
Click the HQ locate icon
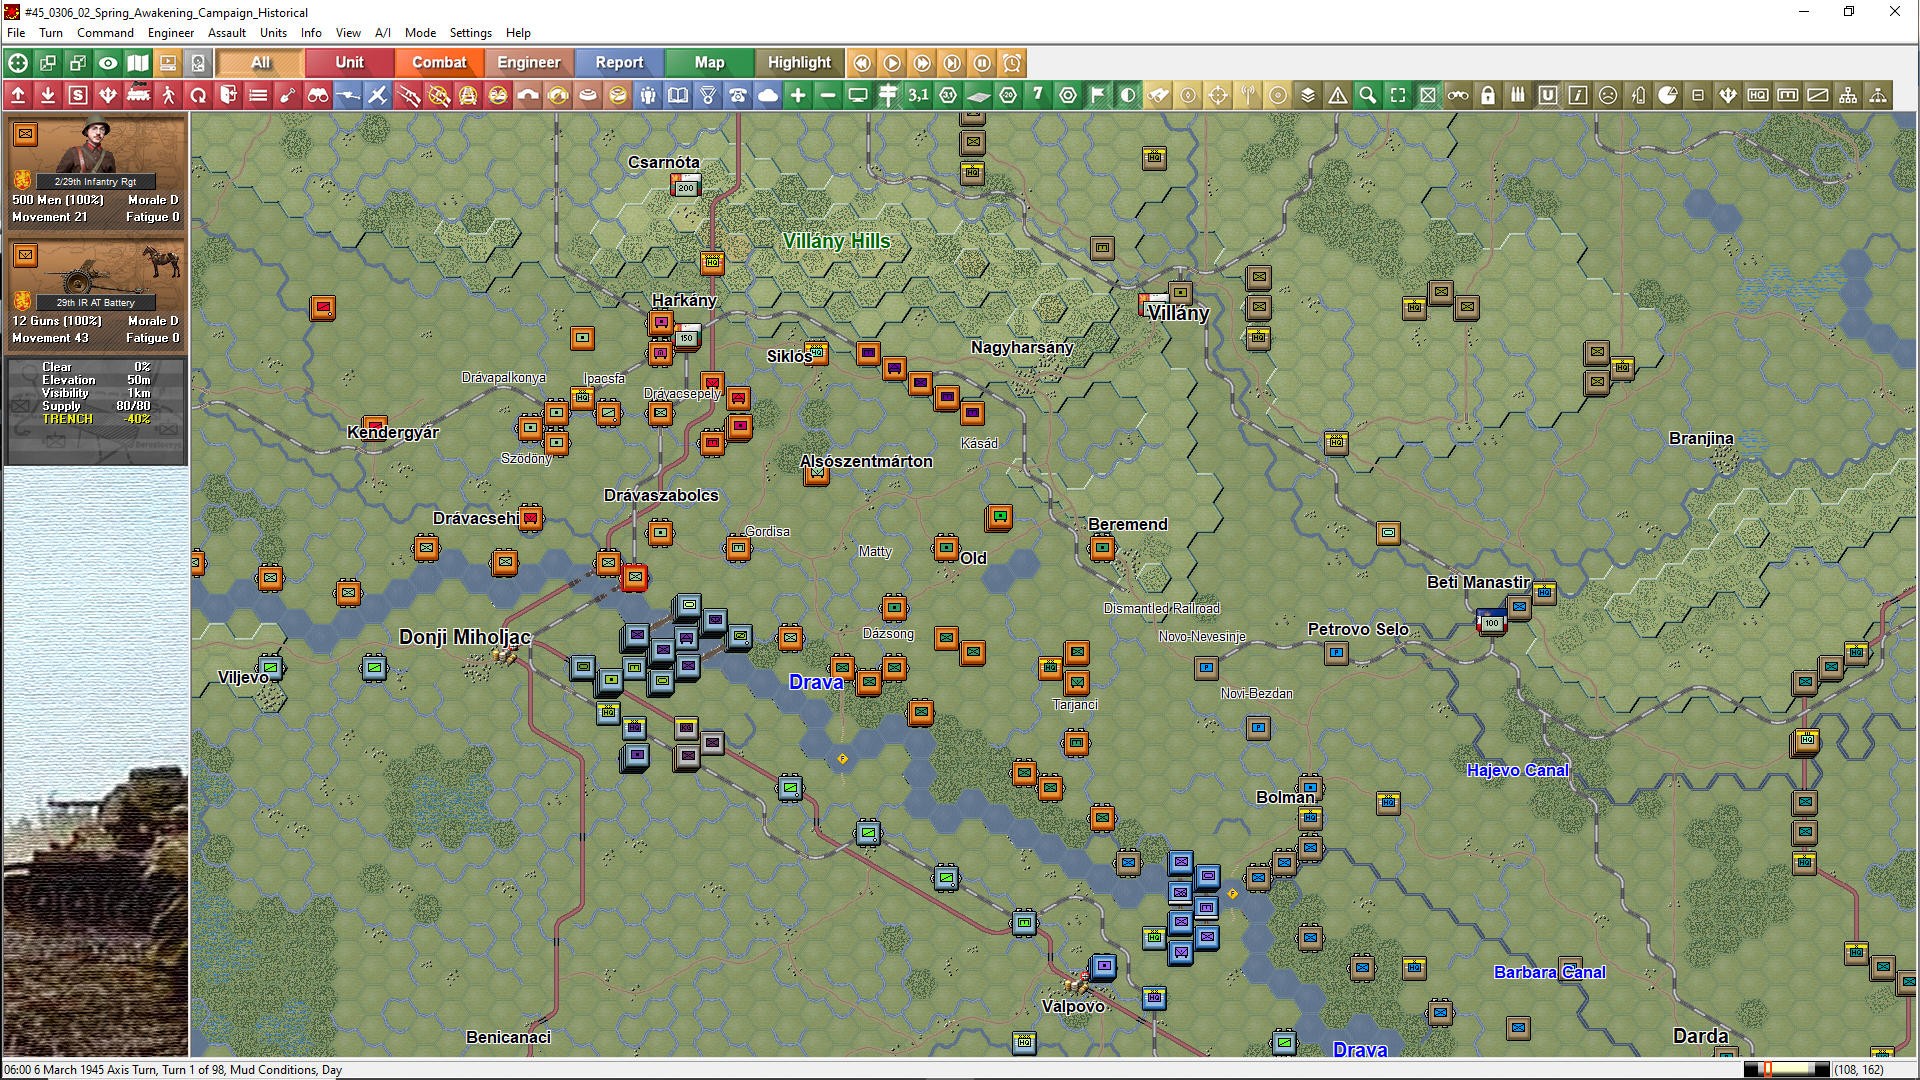point(1757,95)
